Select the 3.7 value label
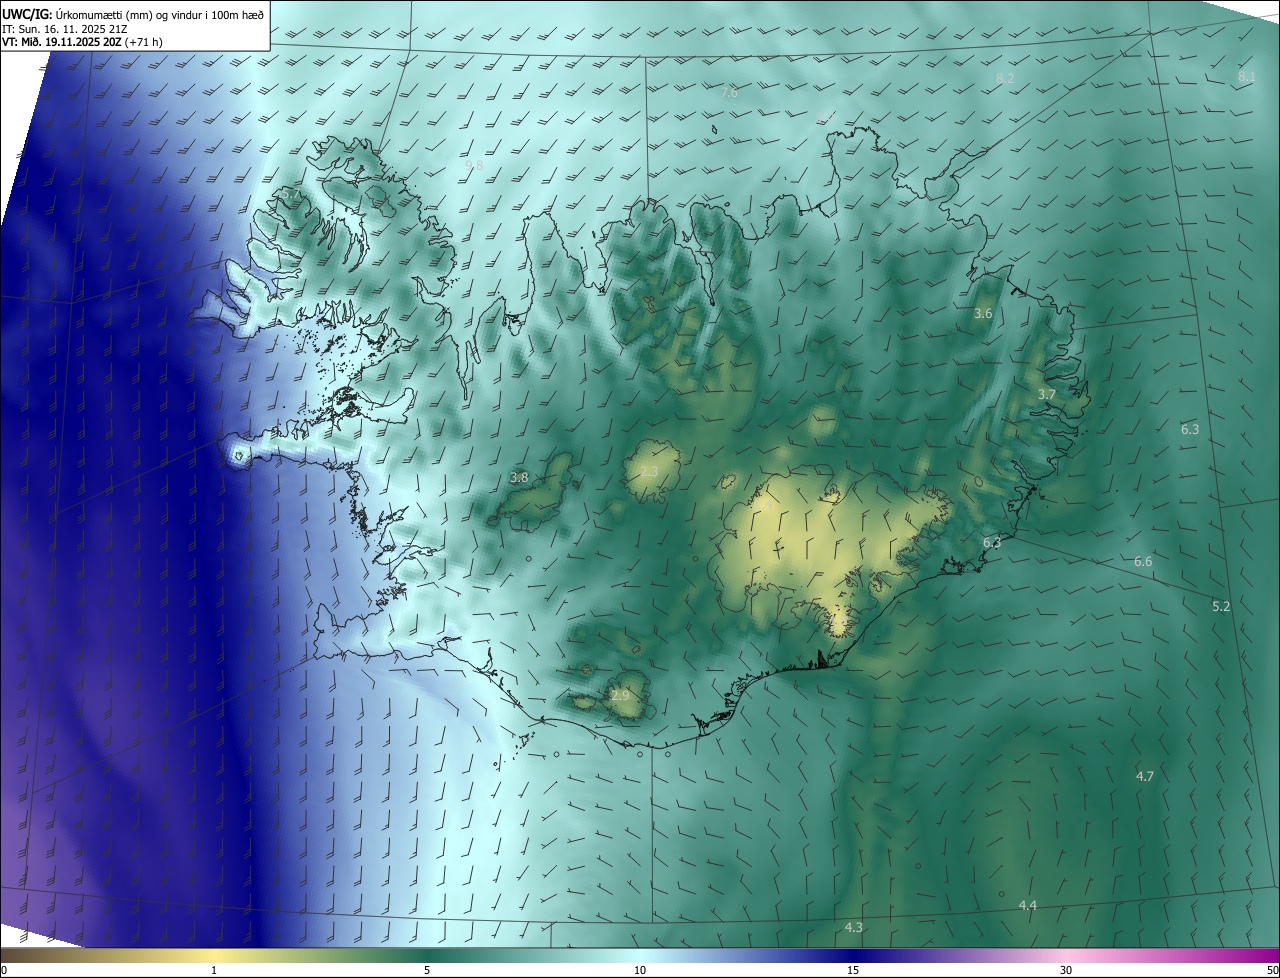Viewport: 1280px width, 978px height. coord(1046,395)
